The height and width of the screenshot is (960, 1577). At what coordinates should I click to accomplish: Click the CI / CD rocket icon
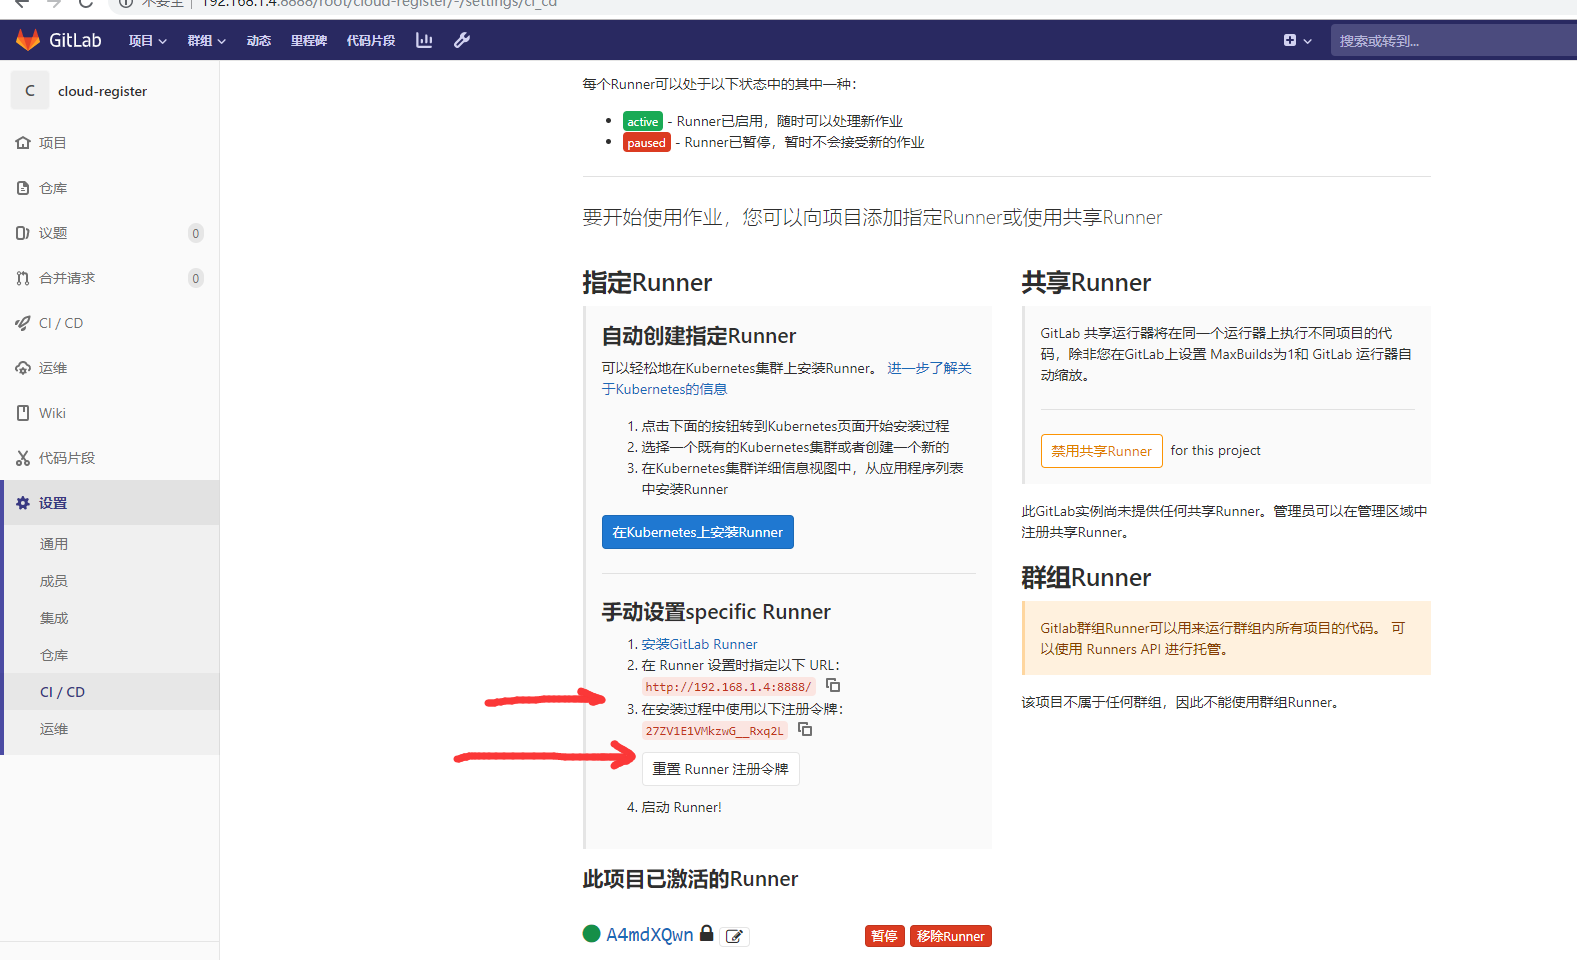point(23,323)
